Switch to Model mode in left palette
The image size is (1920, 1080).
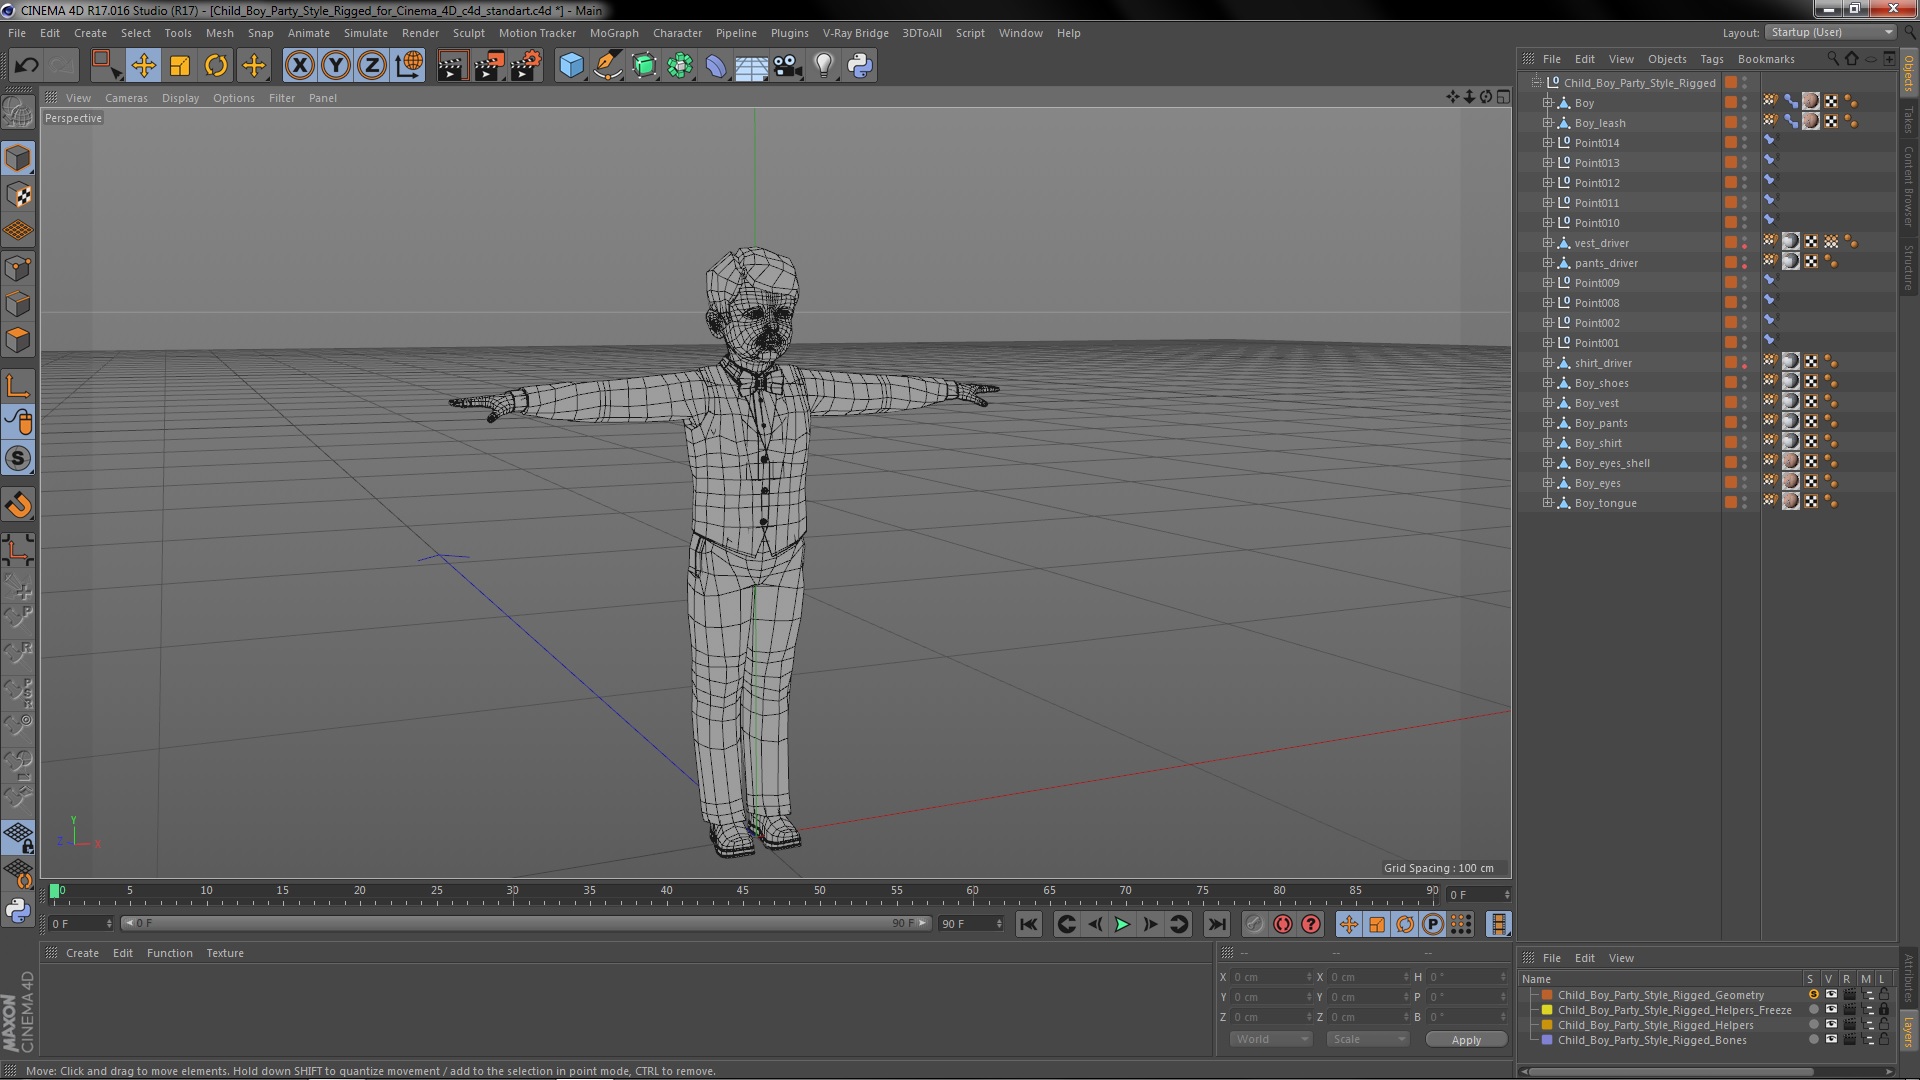click(x=18, y=158)
